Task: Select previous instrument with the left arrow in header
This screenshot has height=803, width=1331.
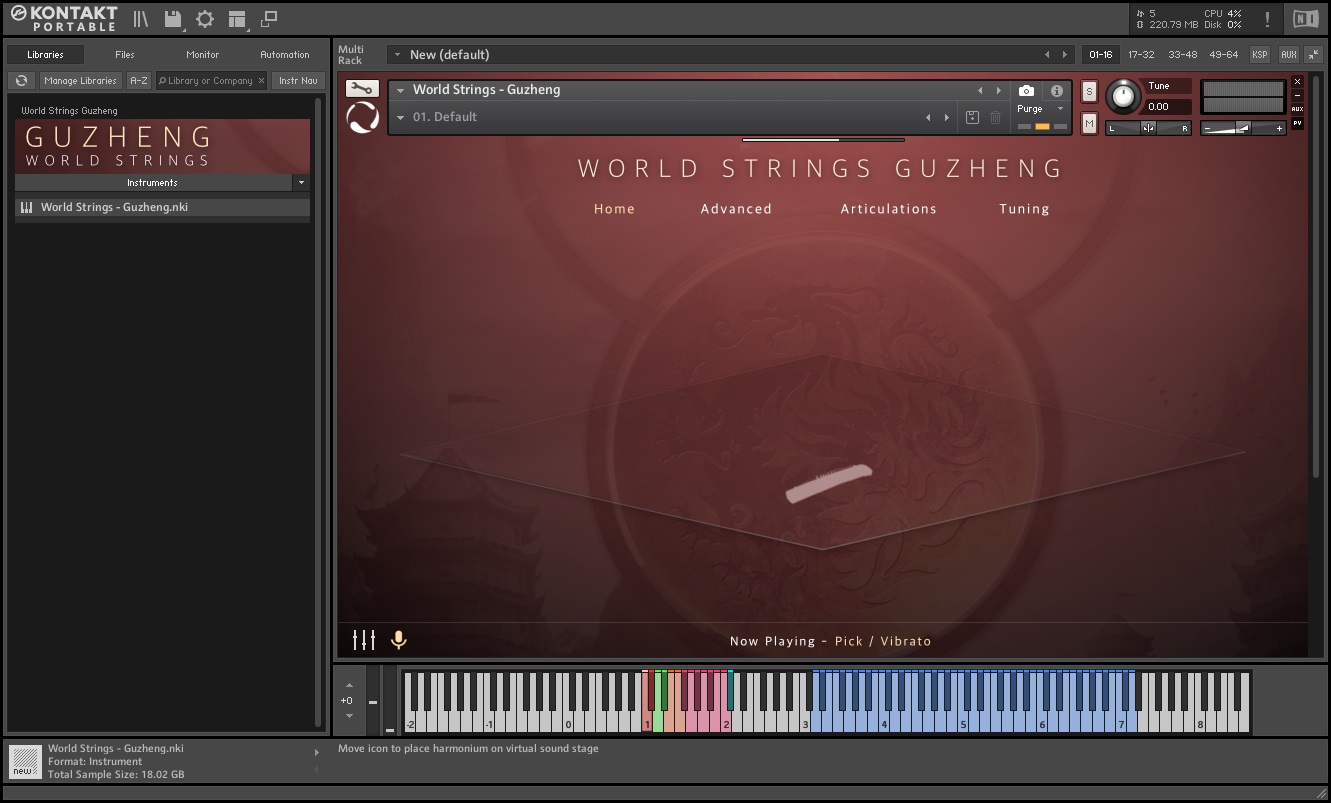Action: click(x=980, y=90)
